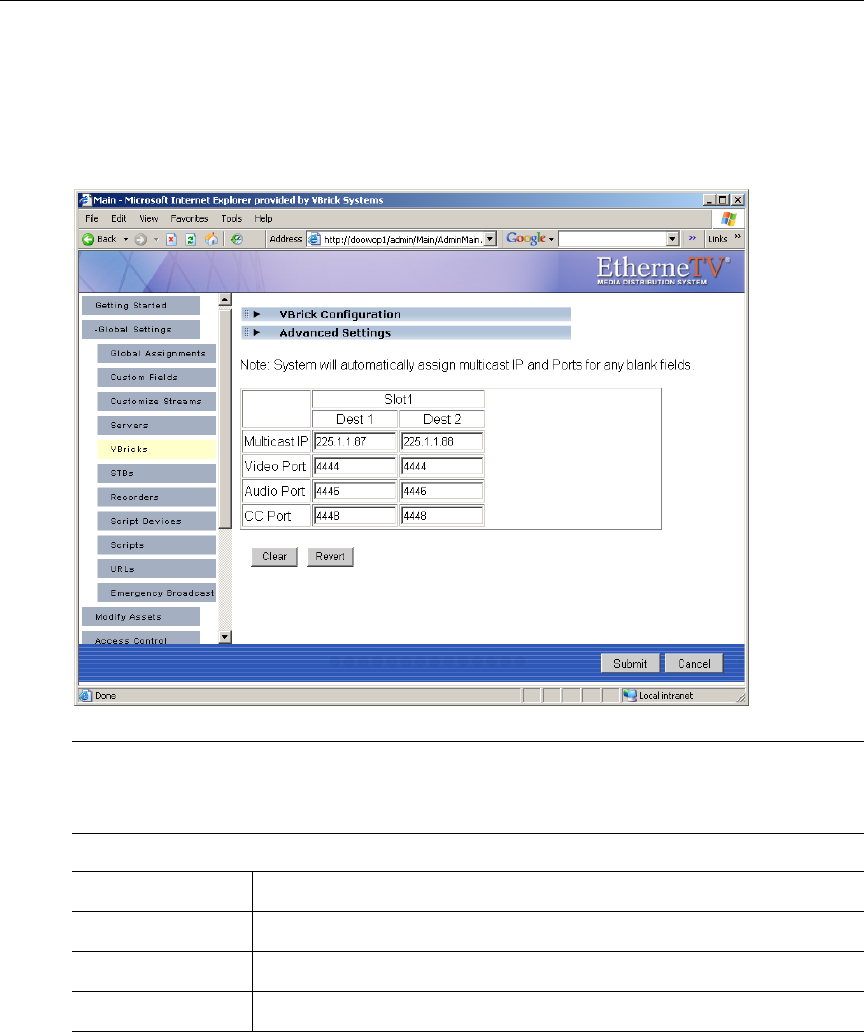Click the Local intranet zone icon
Viewport: 864px width, 1032px height.
coord(630,695)
